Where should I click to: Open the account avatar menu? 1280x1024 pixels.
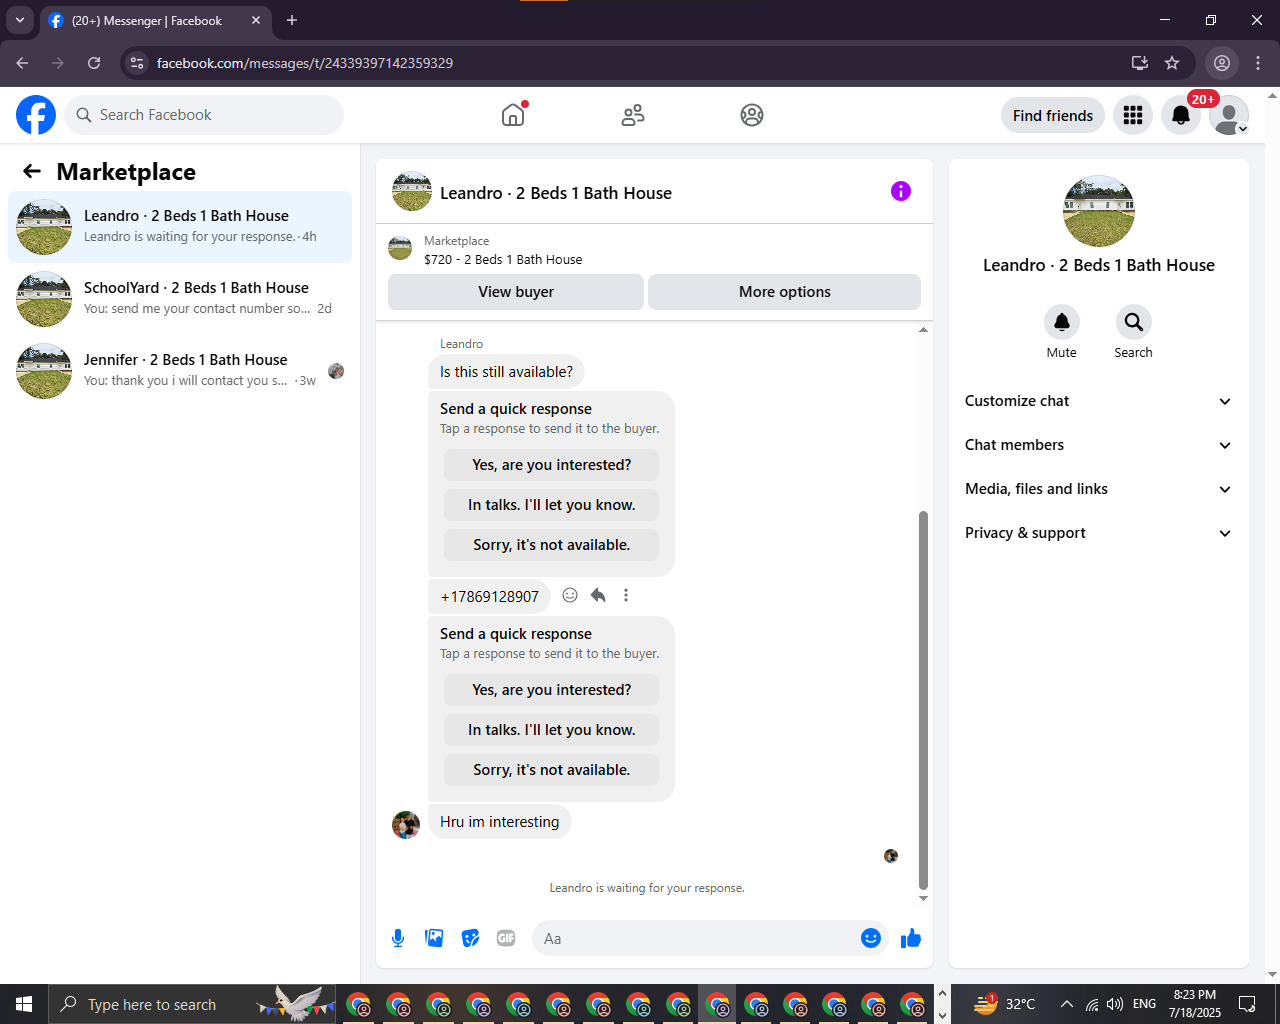(1229, 115)
